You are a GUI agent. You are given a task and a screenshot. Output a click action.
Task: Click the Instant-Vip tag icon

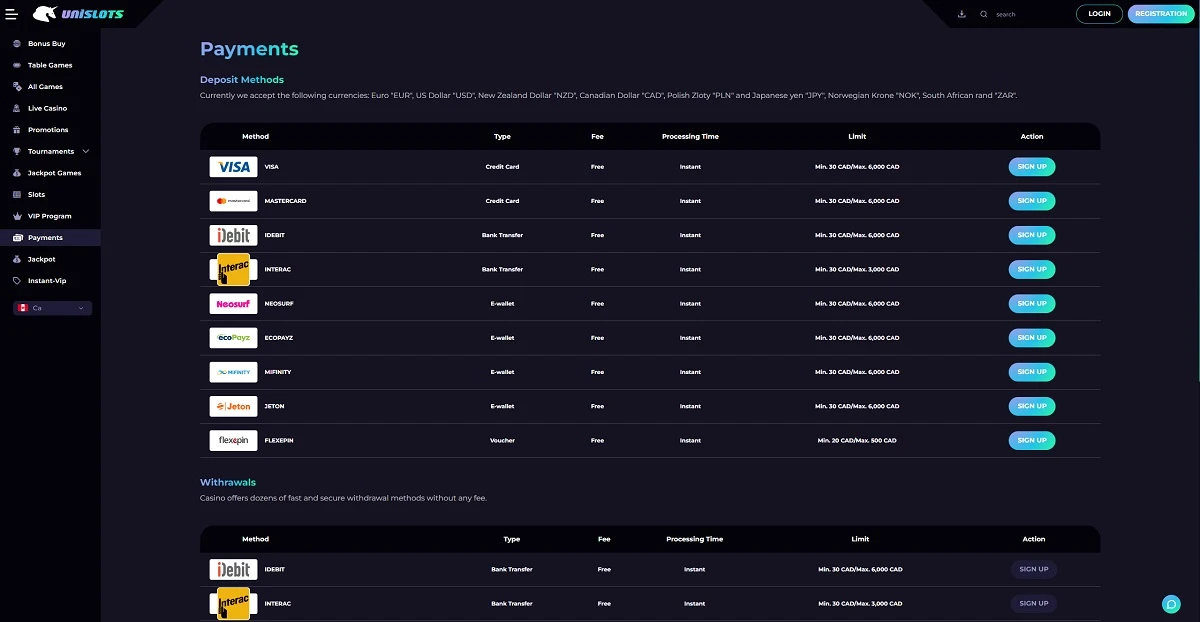[17, 281]
